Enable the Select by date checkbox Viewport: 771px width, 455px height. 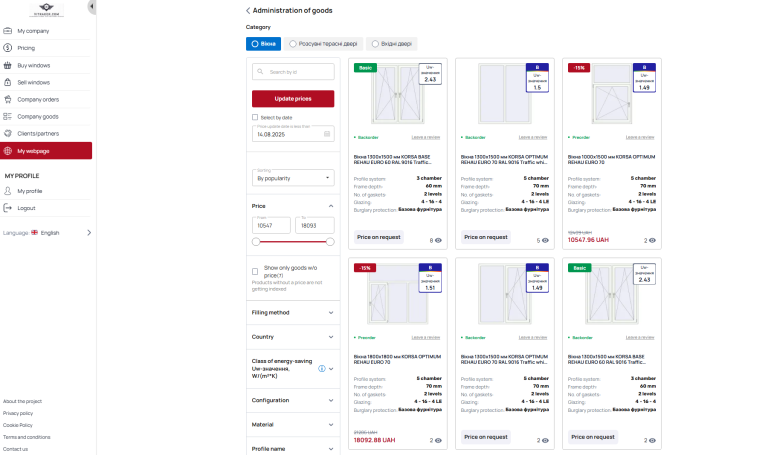(x=255, y=118)
